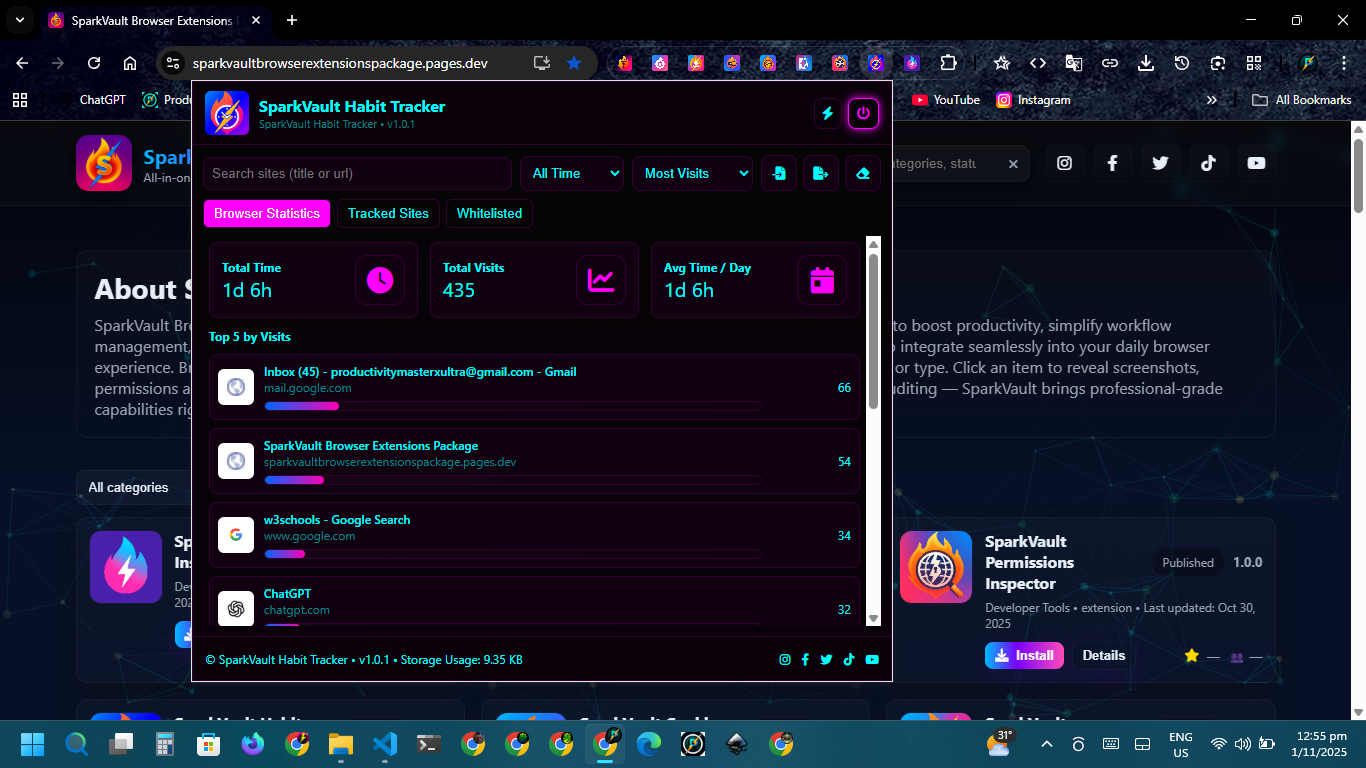
Task: Open the Chrome extensions puzzle icon
Action: 948,63
